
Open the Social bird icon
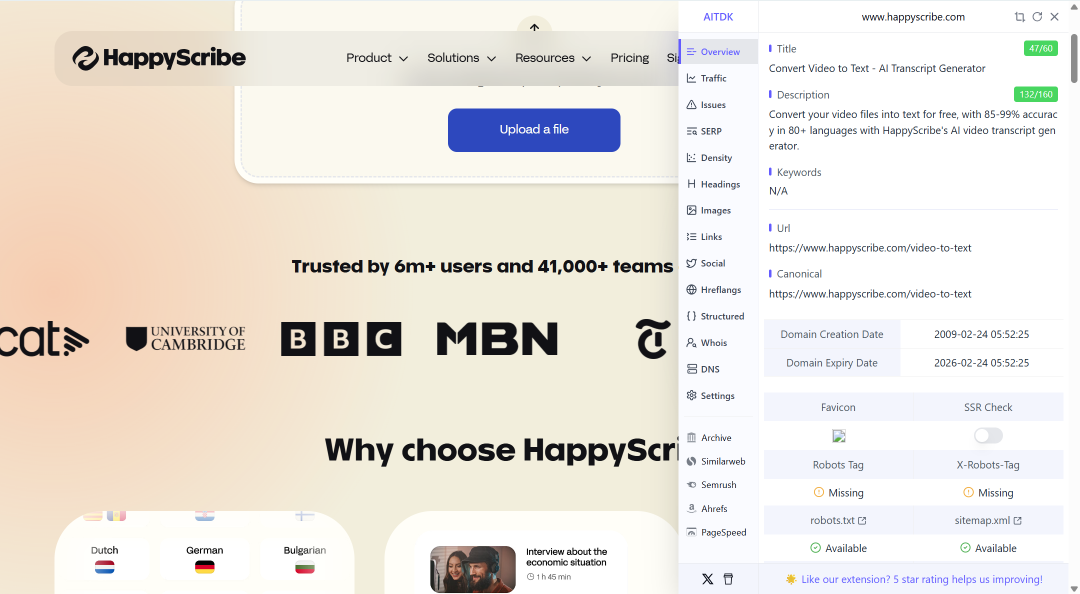692,263
